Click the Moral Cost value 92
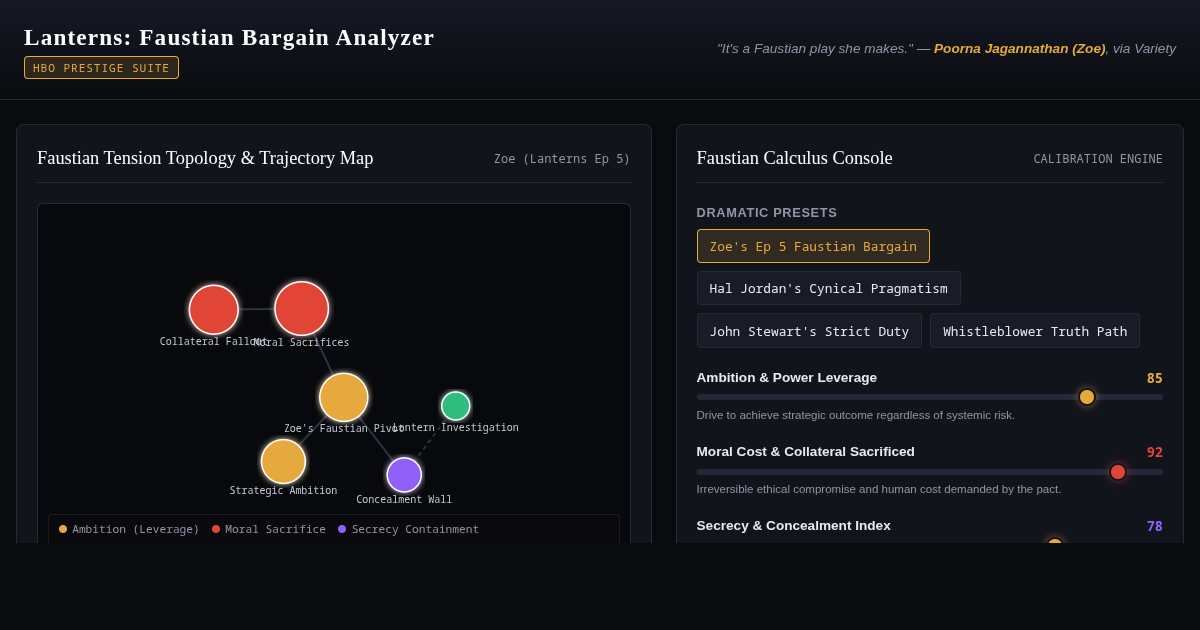The height and width of the screenshot is (630, 1200). [1154, 452]
